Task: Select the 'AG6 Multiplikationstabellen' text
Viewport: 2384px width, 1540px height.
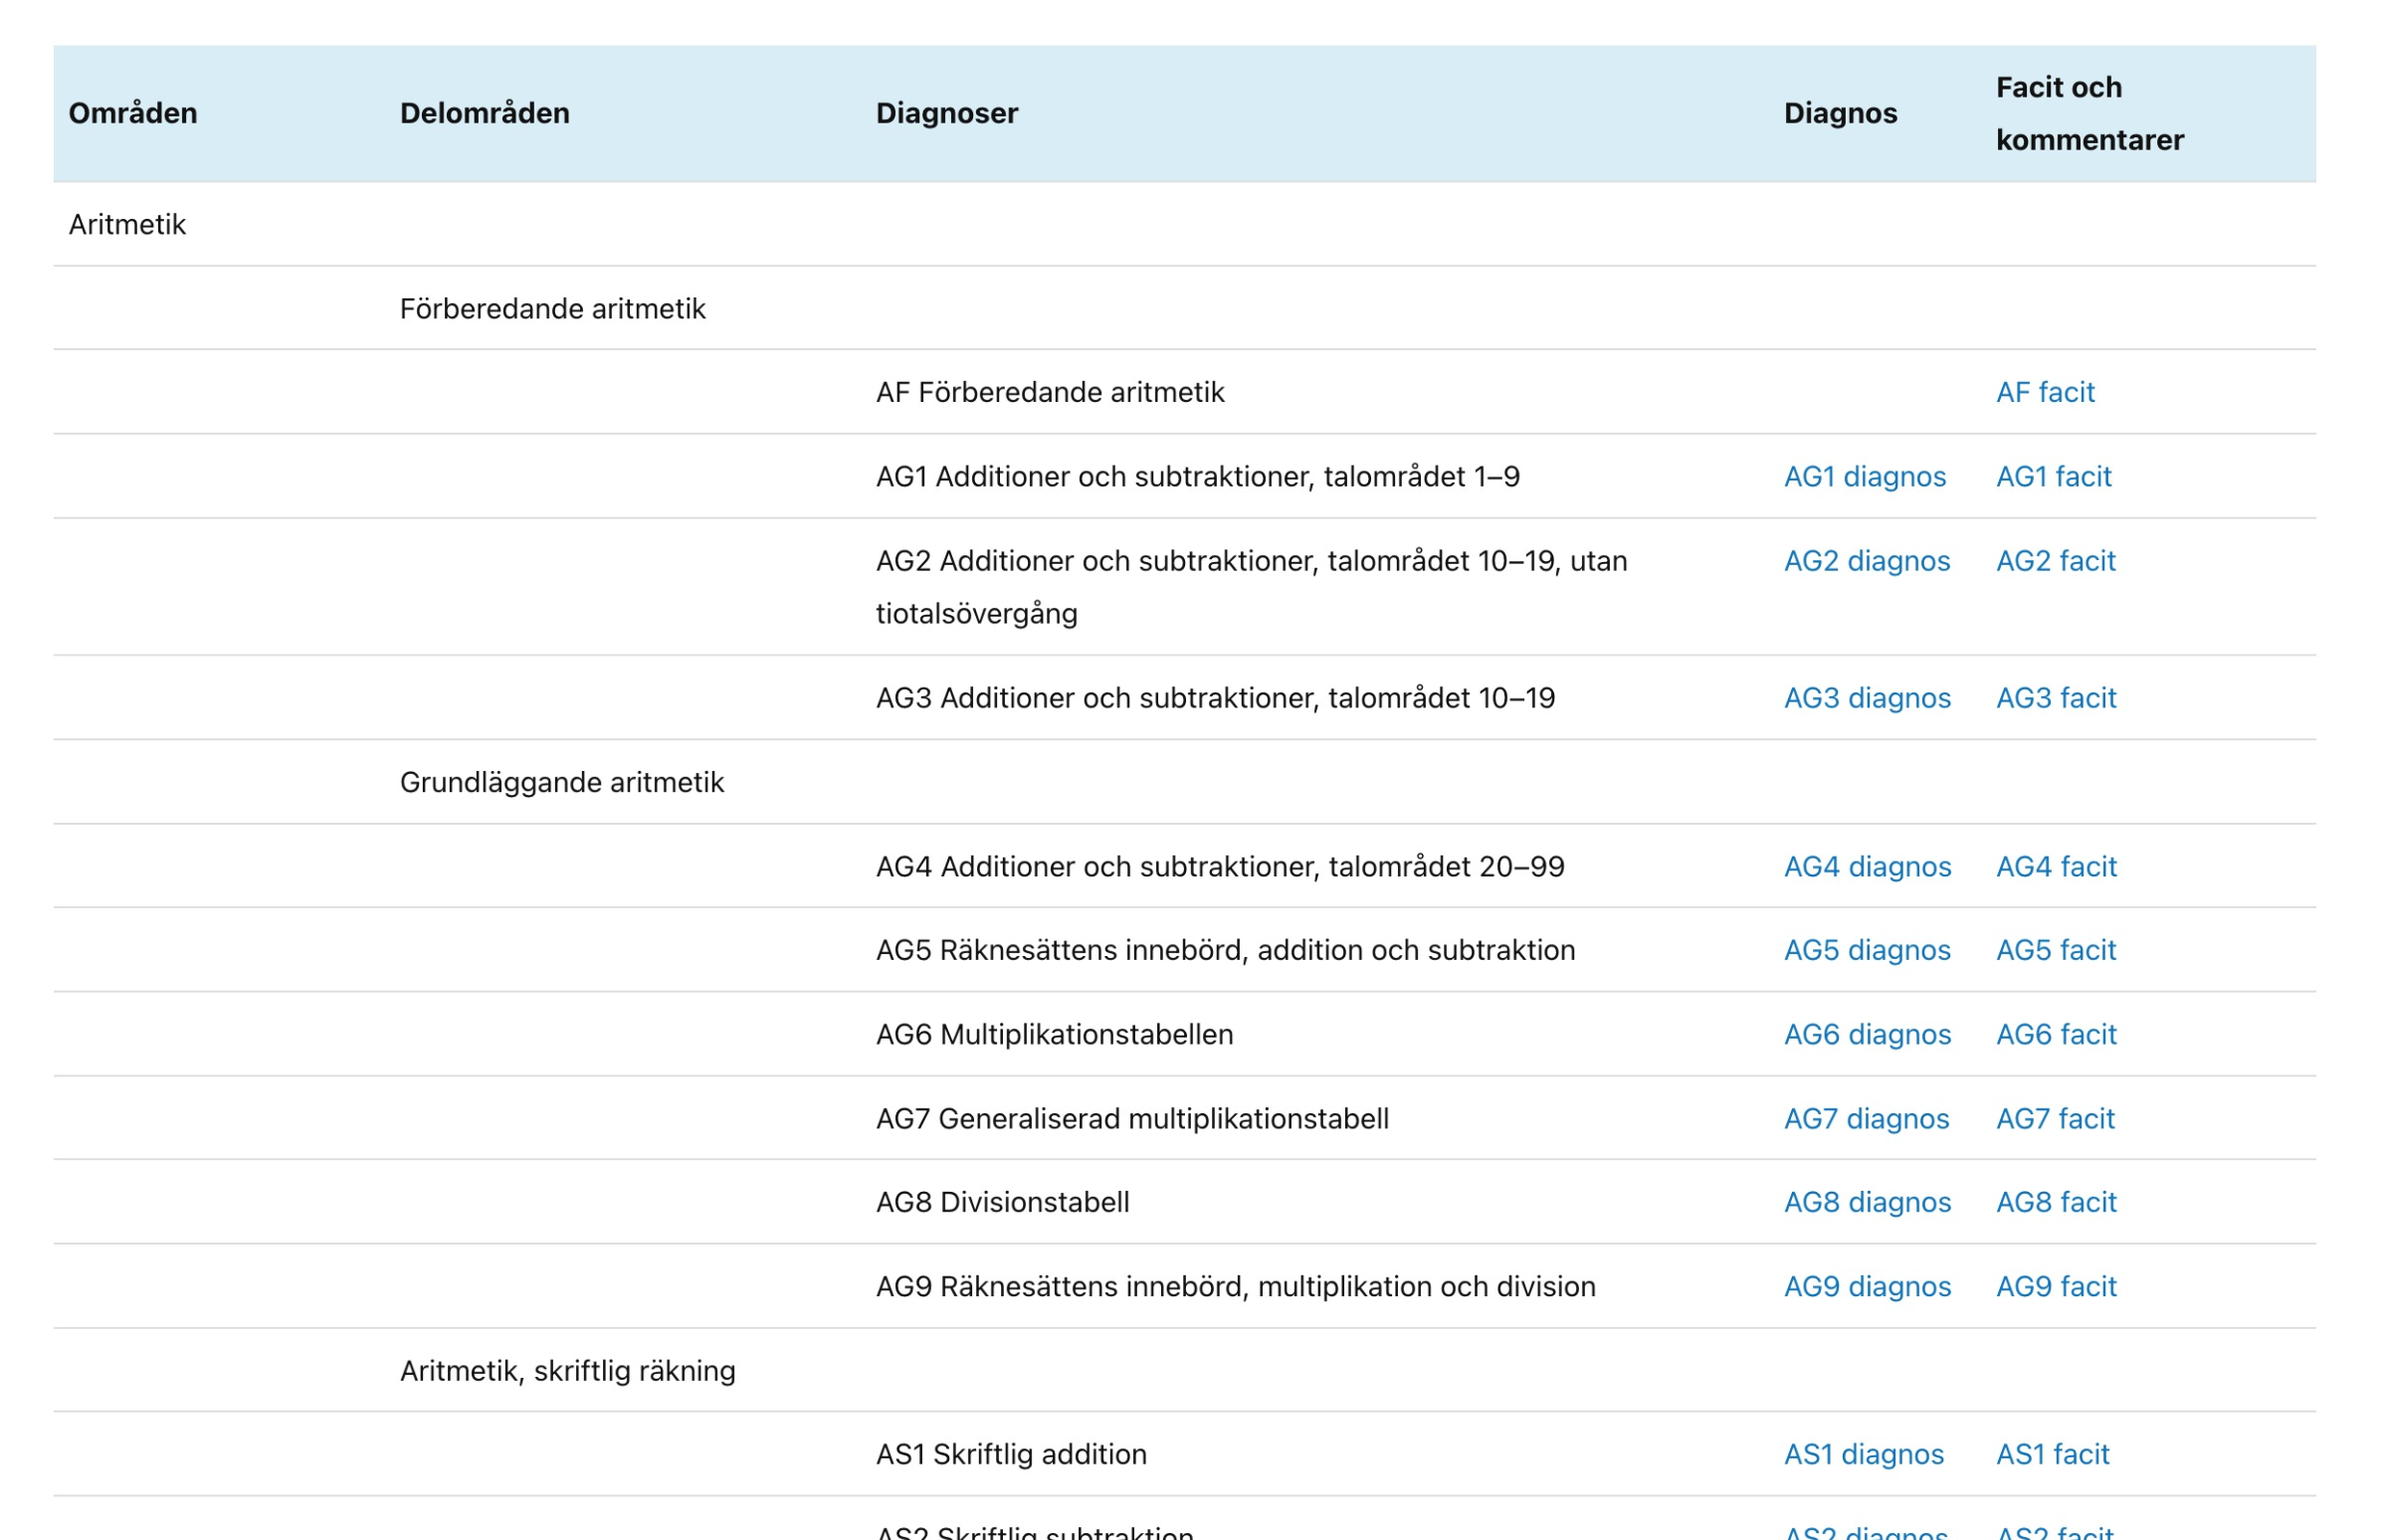Action: (1055, 1034)
